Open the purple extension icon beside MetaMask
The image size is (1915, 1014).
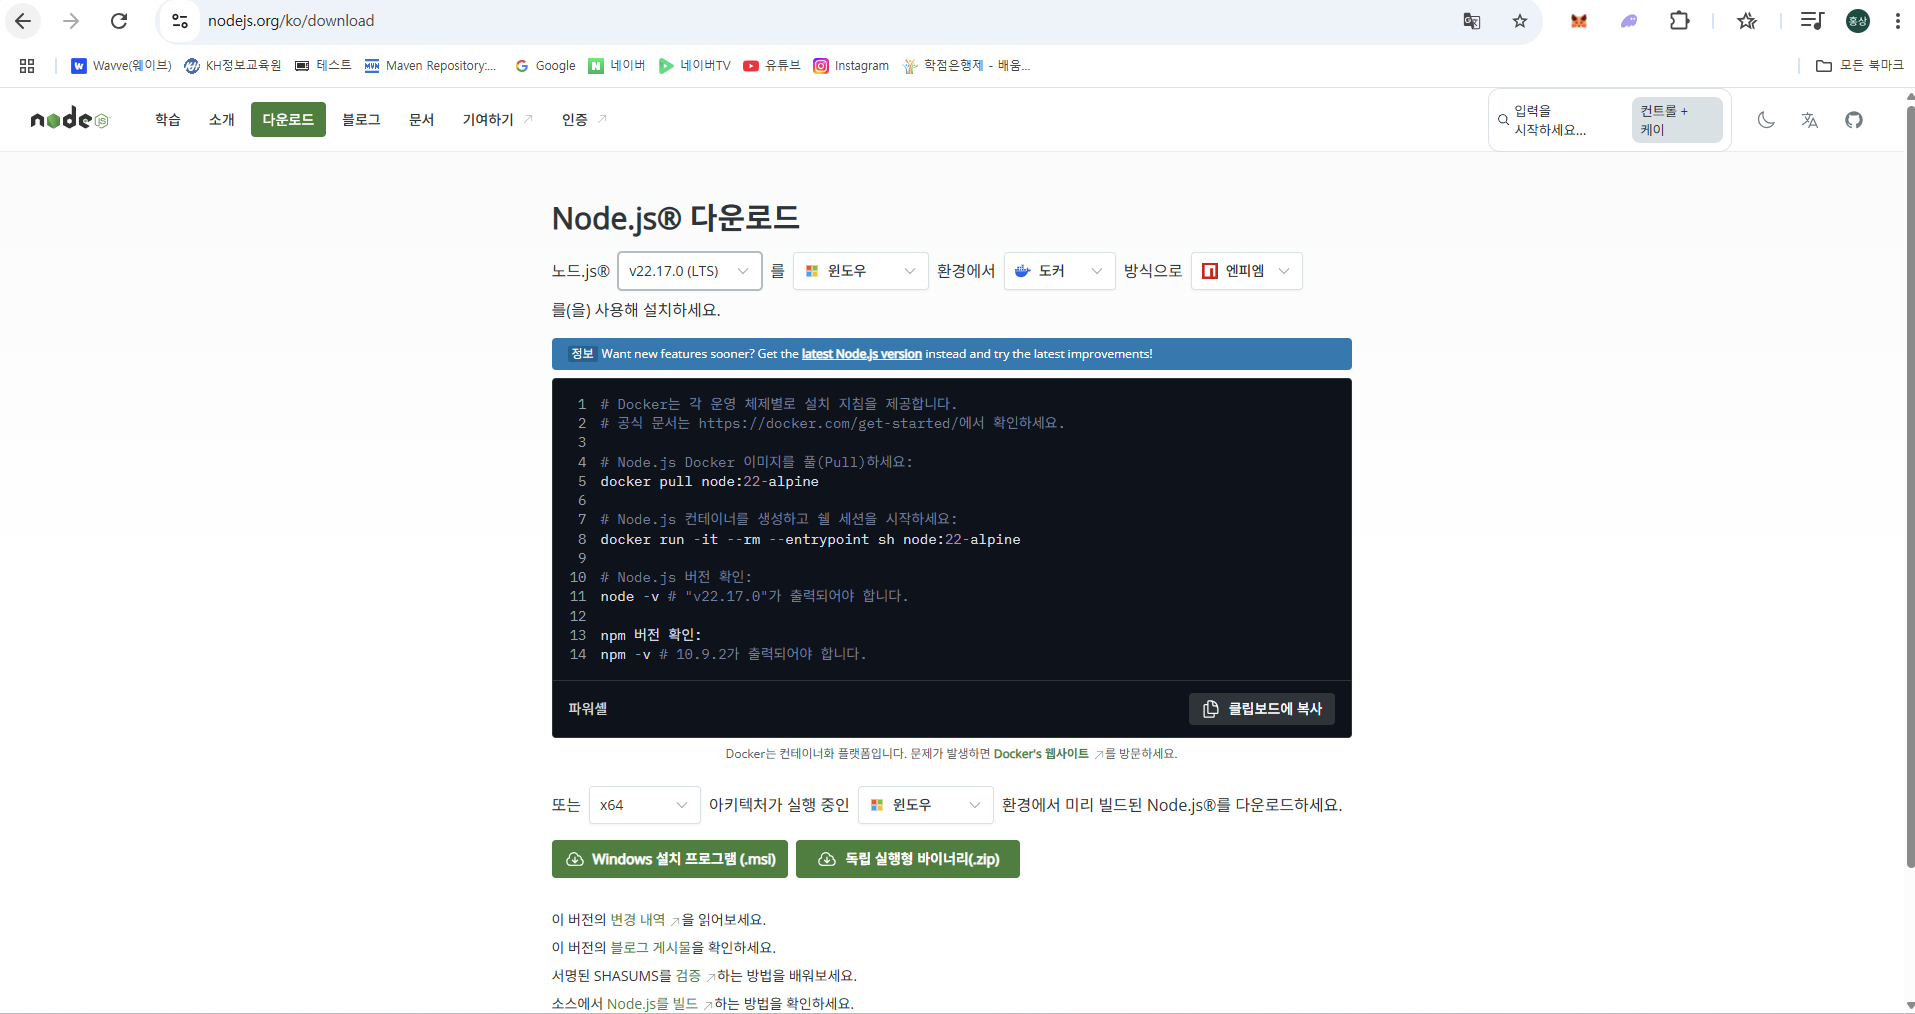point(1629,21)
